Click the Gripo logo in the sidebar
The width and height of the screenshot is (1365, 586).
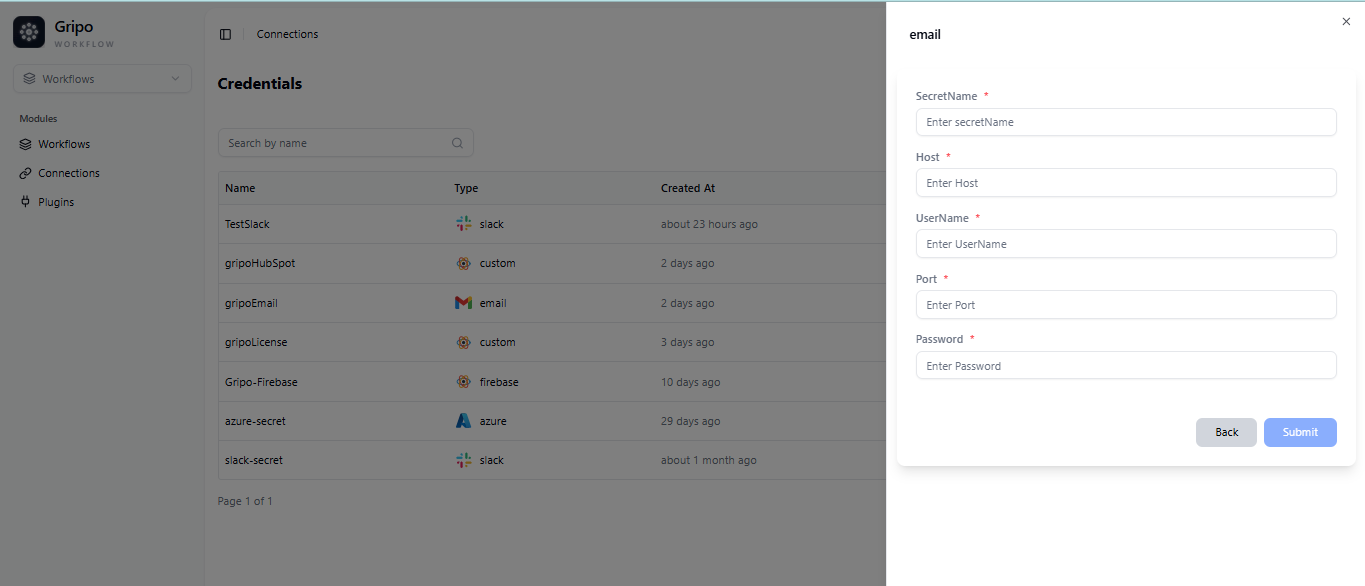28,31
